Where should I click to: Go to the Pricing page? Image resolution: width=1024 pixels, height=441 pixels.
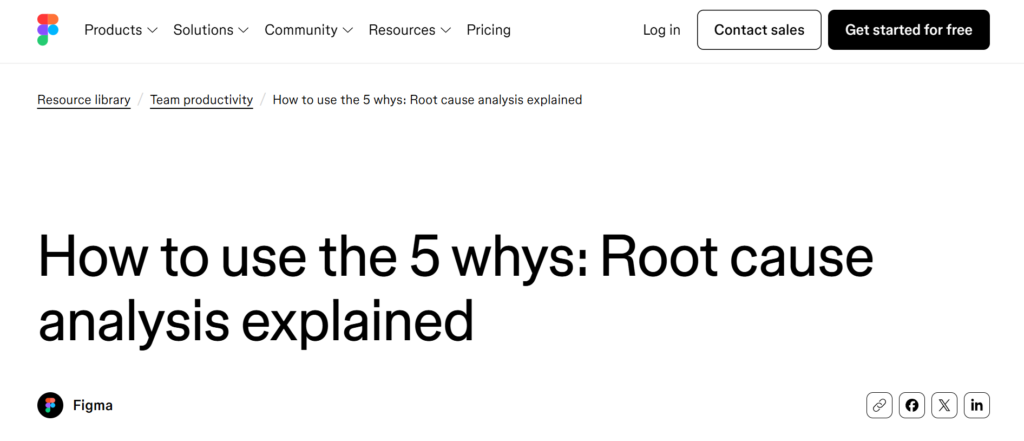click(488, 30)
